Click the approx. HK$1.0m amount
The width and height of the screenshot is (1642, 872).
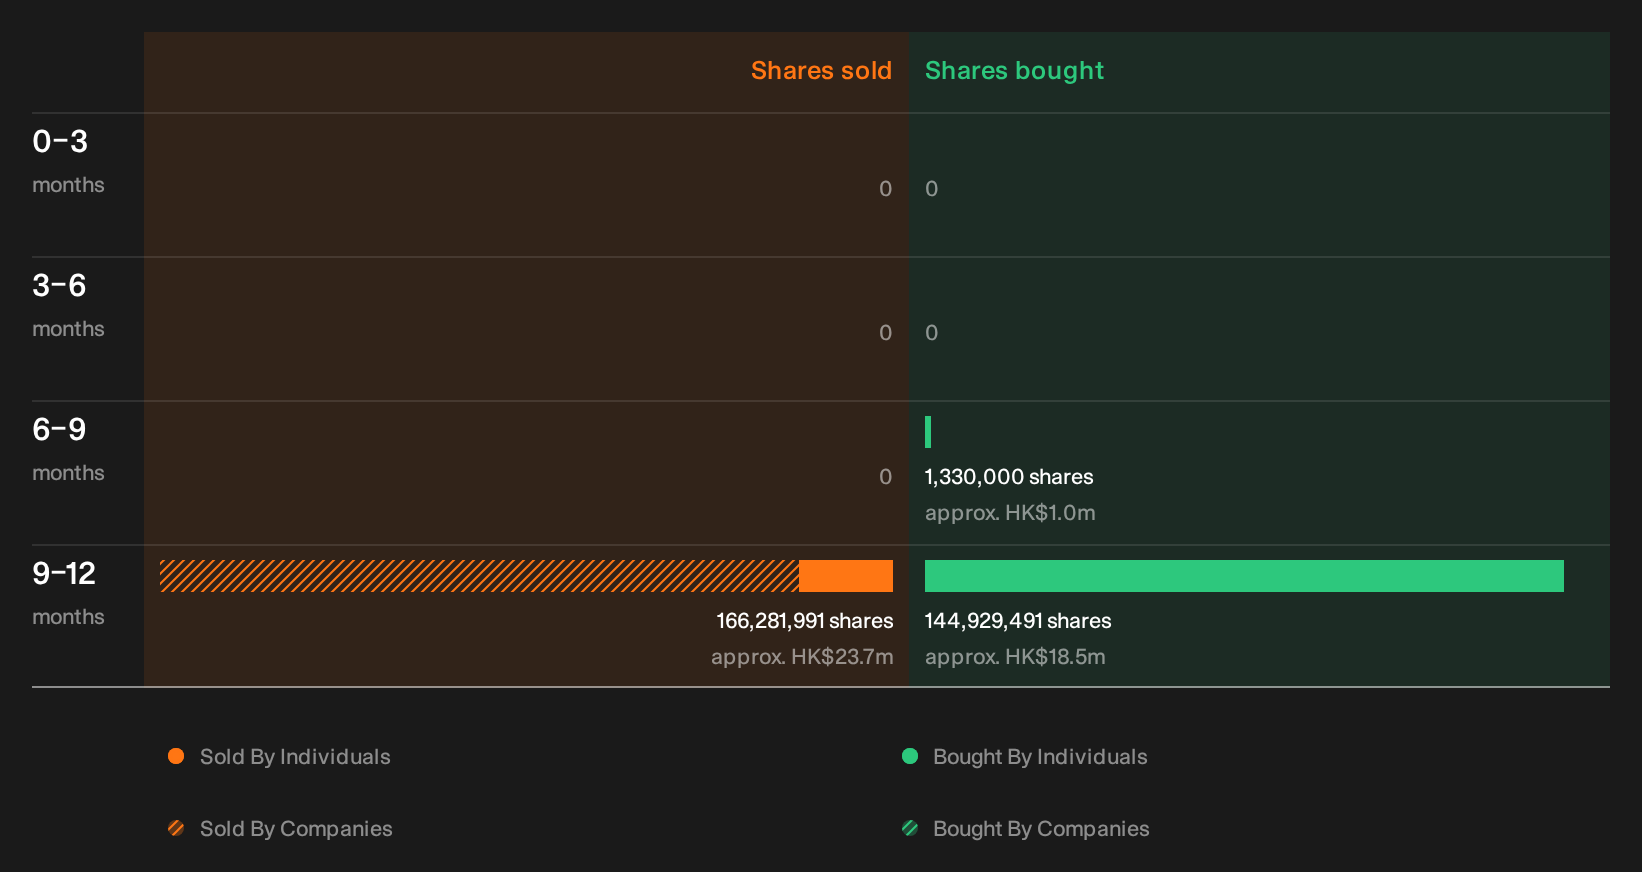1010,513
